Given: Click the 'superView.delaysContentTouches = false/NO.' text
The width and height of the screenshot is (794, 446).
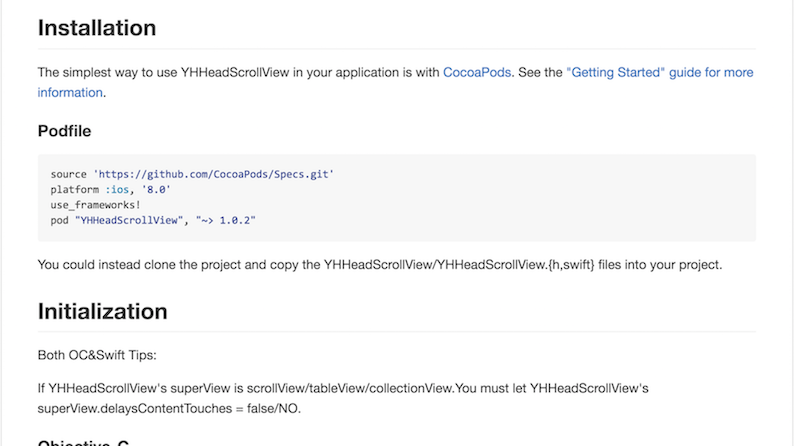Looking at the screenshot, I should point(169,409).
